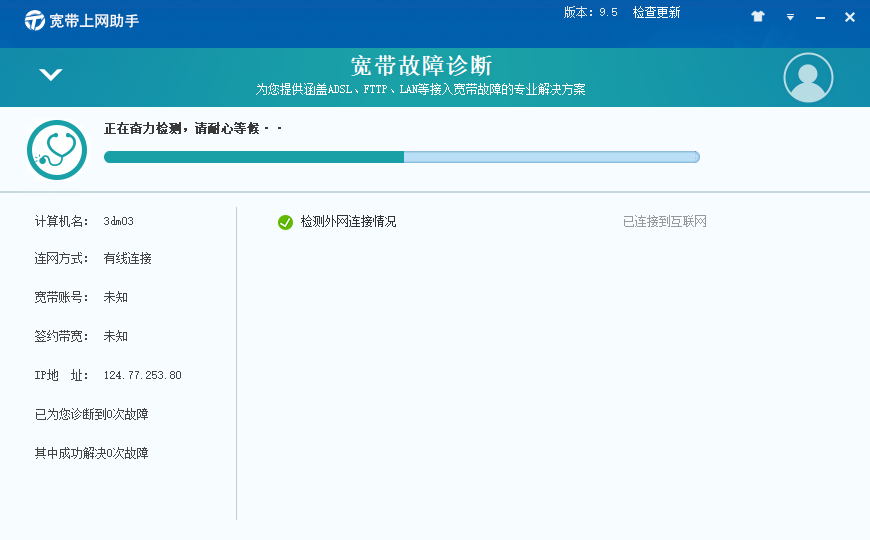Click the diagnosis progress bar

point(401,157)
